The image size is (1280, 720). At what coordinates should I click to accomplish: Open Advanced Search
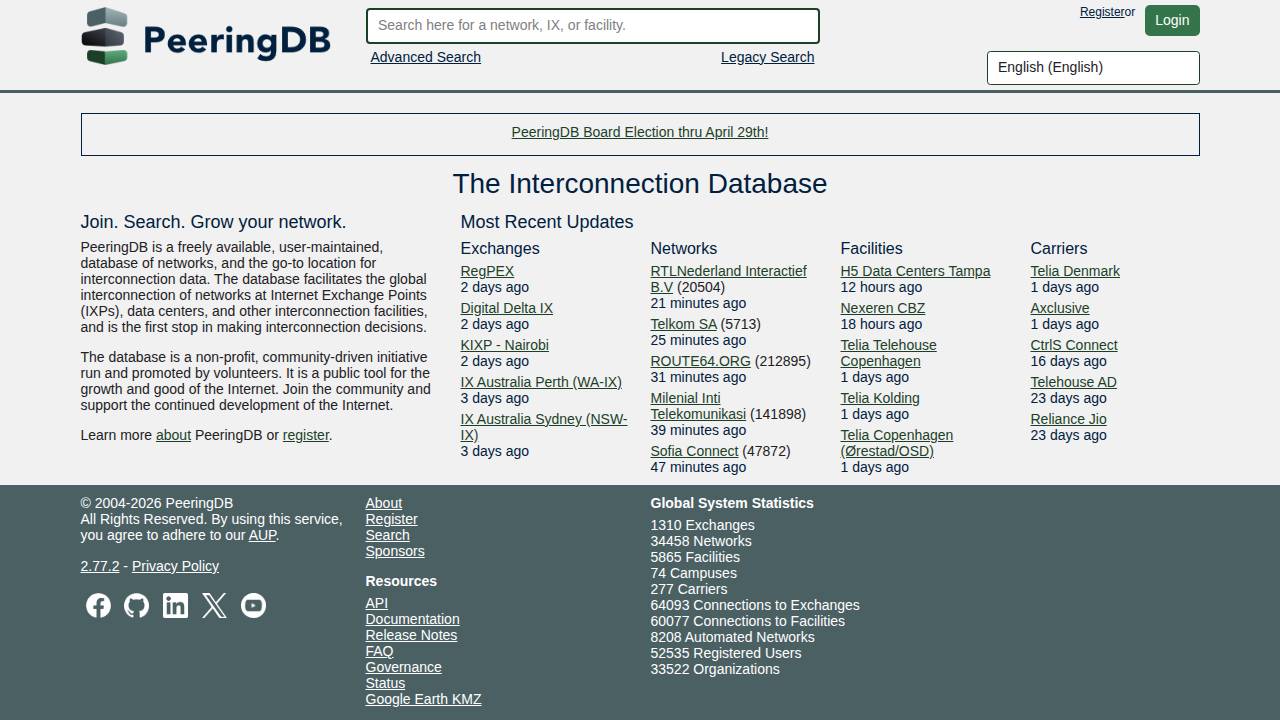pyautogui.click(x=425, y=57)
